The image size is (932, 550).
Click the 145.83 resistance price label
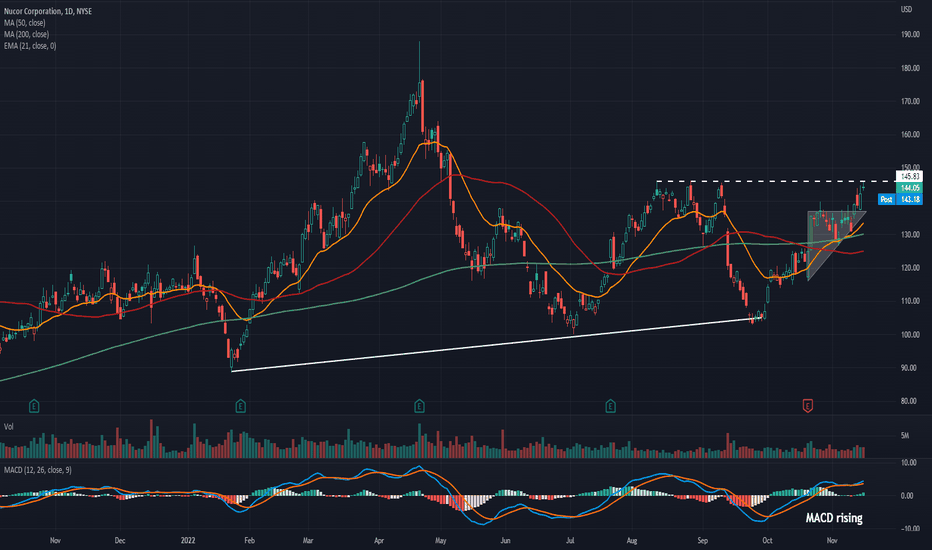[909, 177]
